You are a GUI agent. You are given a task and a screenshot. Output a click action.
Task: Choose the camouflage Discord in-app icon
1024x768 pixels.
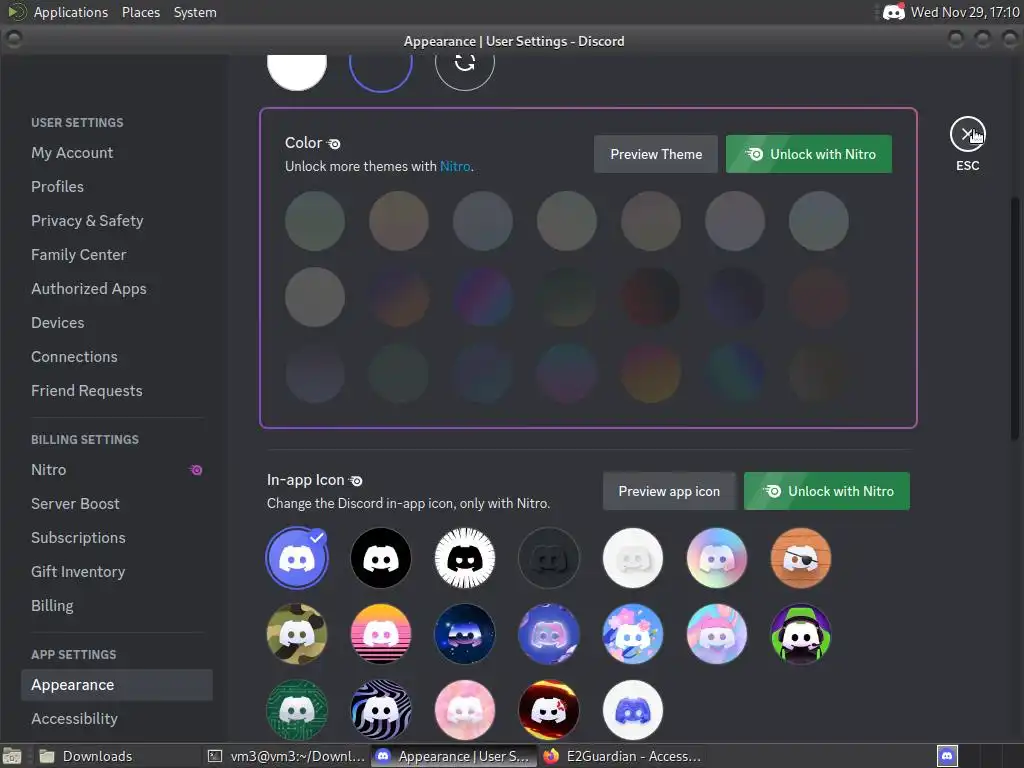297,634
